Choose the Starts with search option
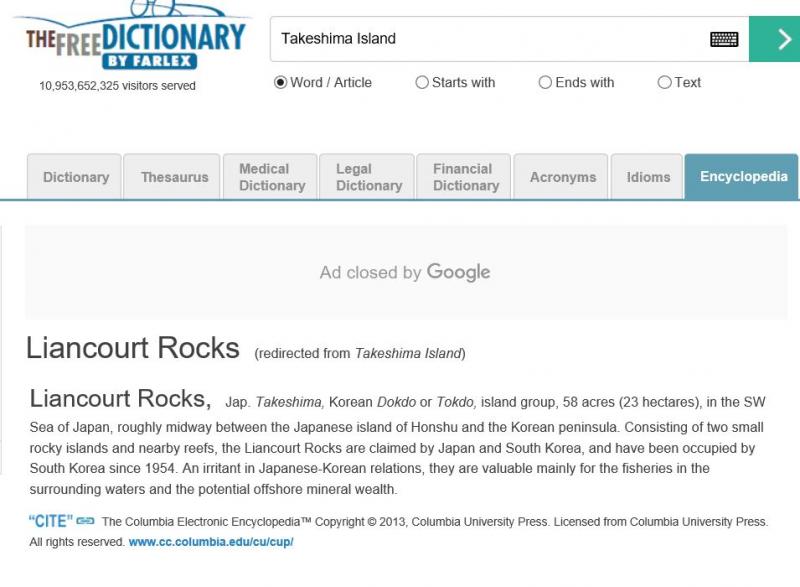This screenshot has width=800, height=587. pos(422,83)
